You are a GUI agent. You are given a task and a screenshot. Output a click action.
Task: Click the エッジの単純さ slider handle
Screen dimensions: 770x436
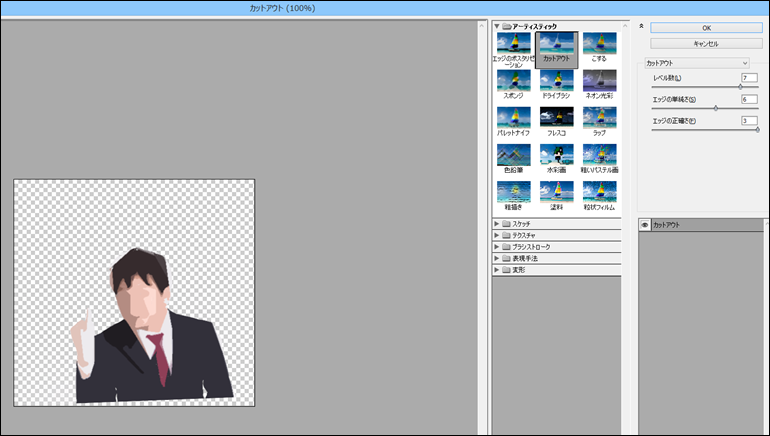(715, 108)
